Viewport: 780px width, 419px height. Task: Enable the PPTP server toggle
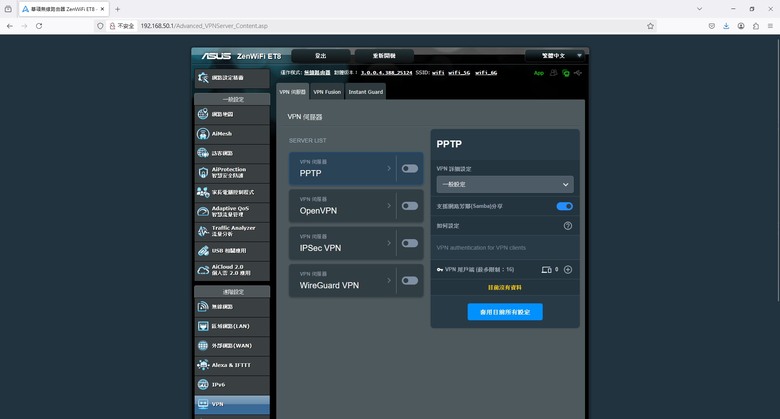[410, 169]
